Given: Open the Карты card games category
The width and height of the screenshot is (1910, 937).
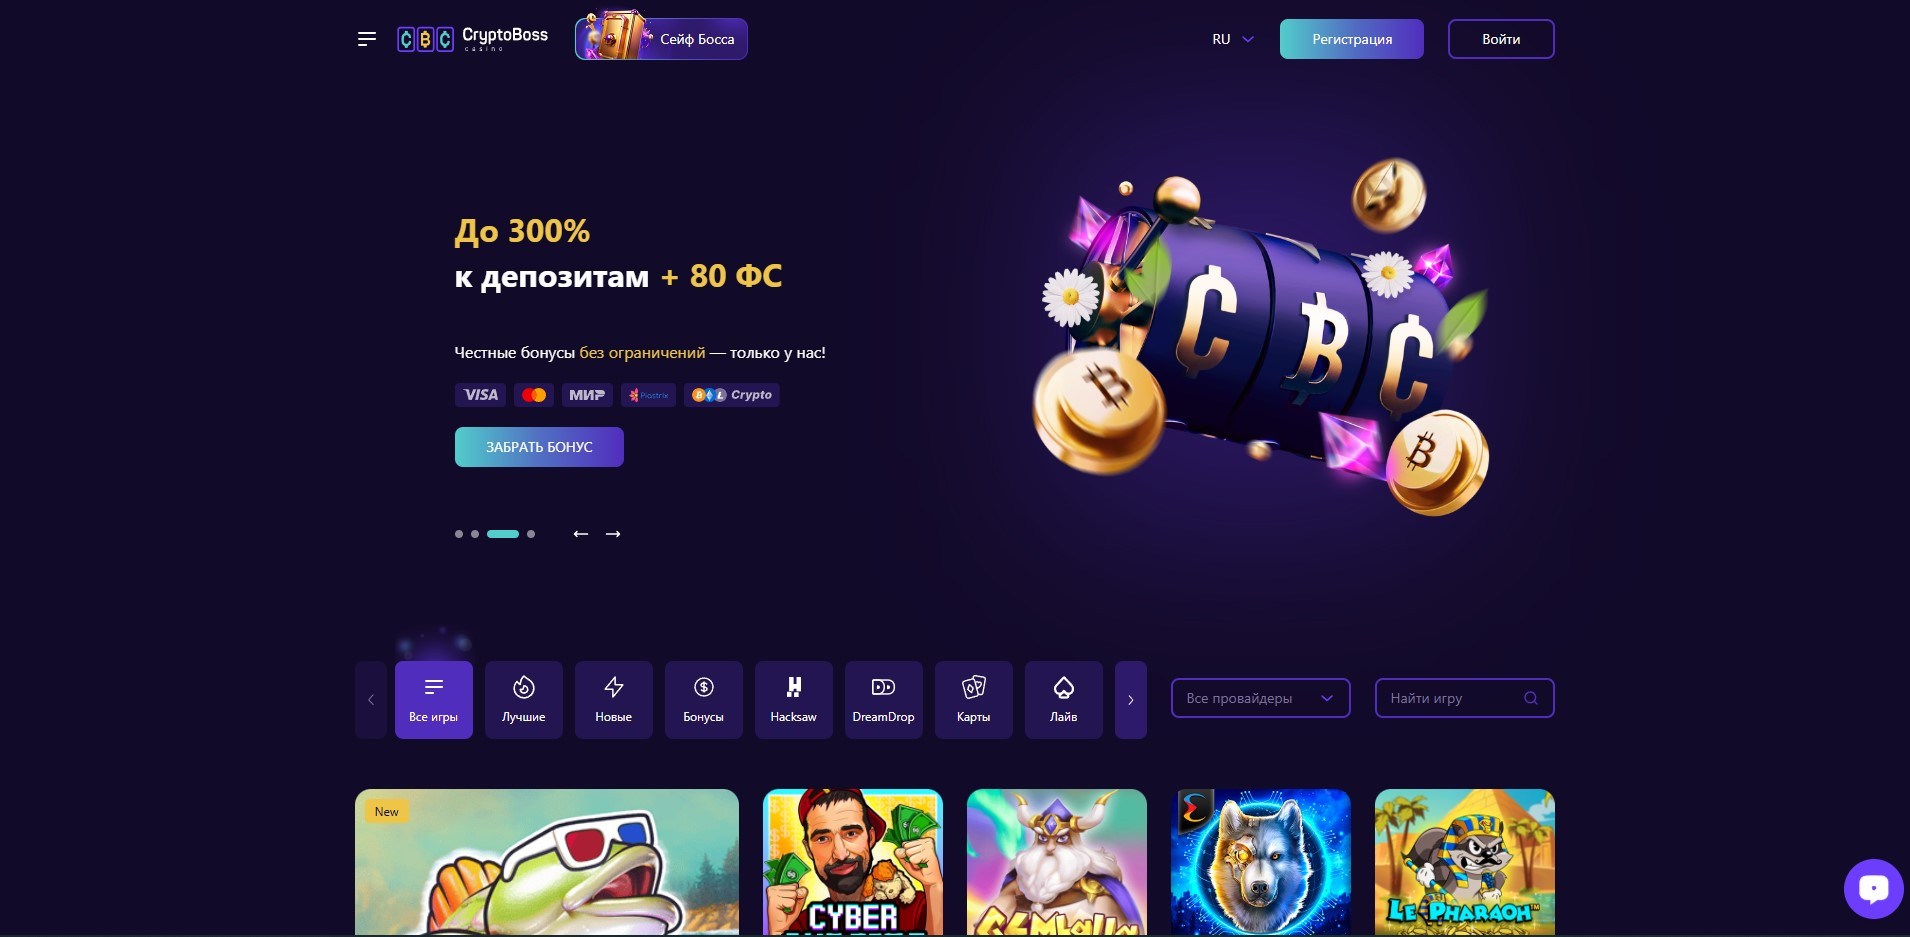Looking at the screenshot, I should point(974,700).
